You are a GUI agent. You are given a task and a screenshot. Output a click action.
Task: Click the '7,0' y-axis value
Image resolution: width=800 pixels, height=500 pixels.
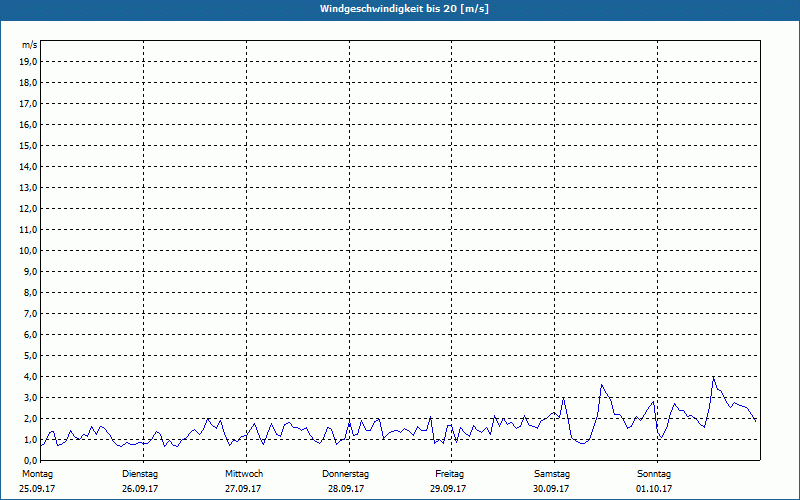click(x=31, y=313)
